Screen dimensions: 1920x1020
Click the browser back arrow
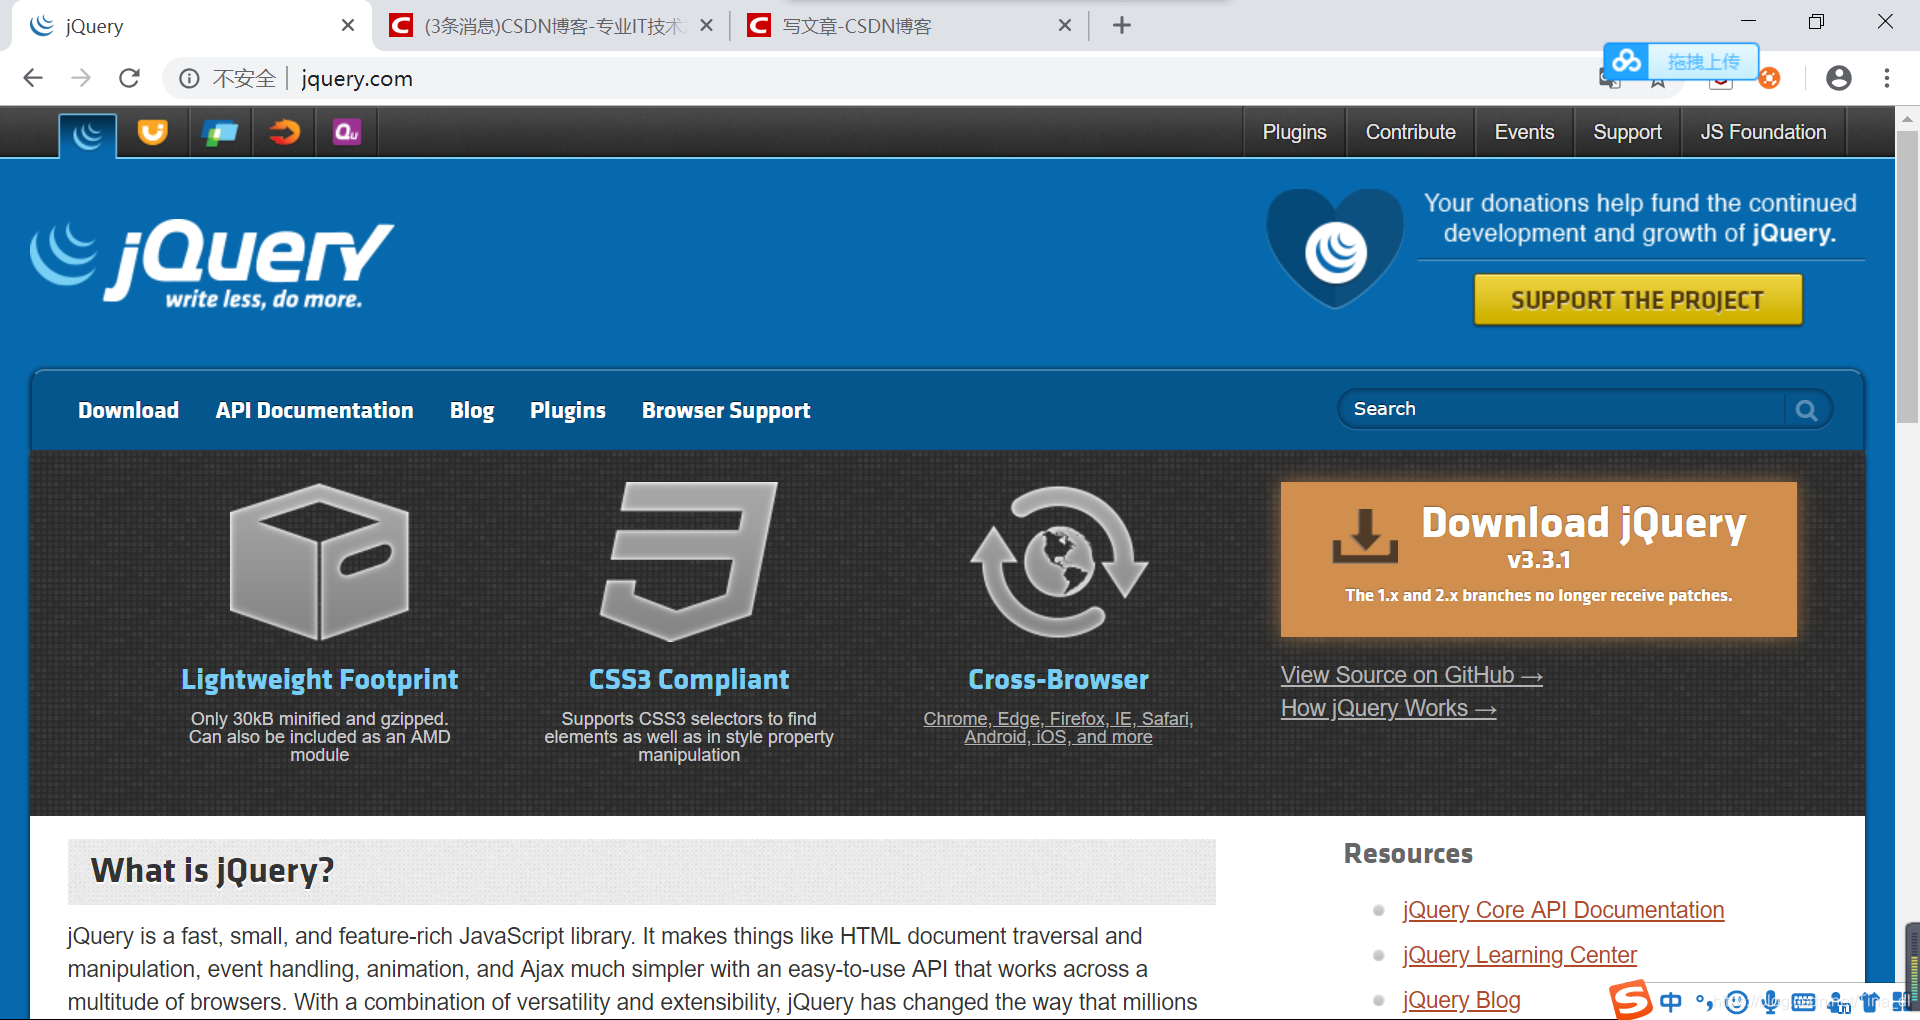pyautogui.click(x=33, y=78)
